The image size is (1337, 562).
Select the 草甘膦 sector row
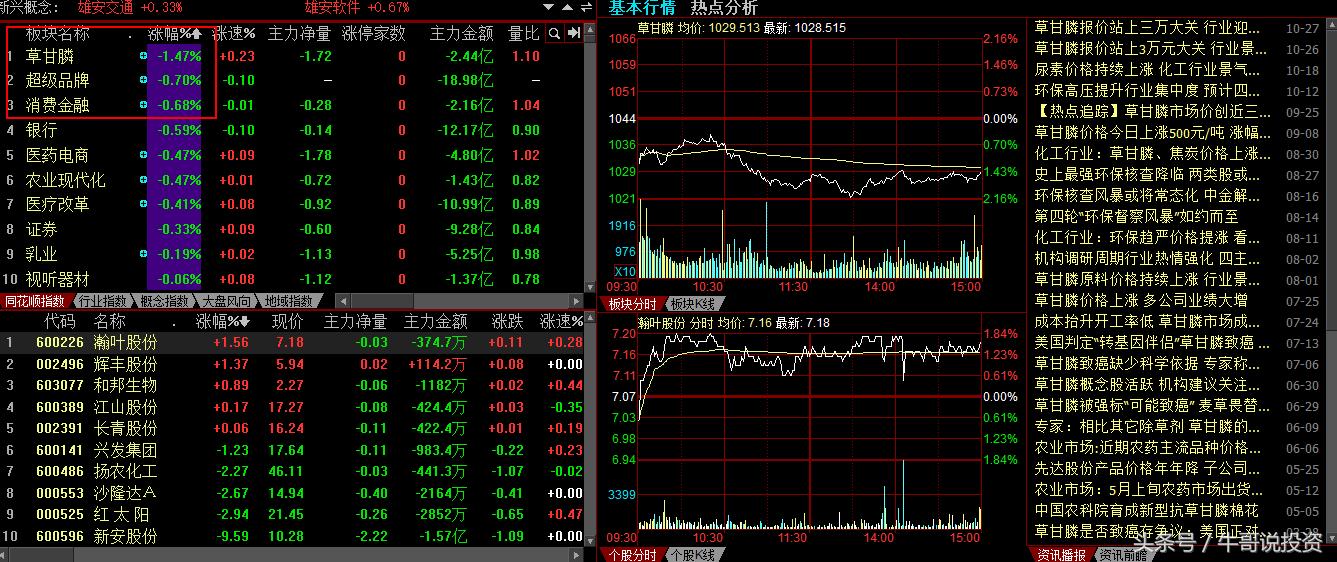tap(292, 56)
